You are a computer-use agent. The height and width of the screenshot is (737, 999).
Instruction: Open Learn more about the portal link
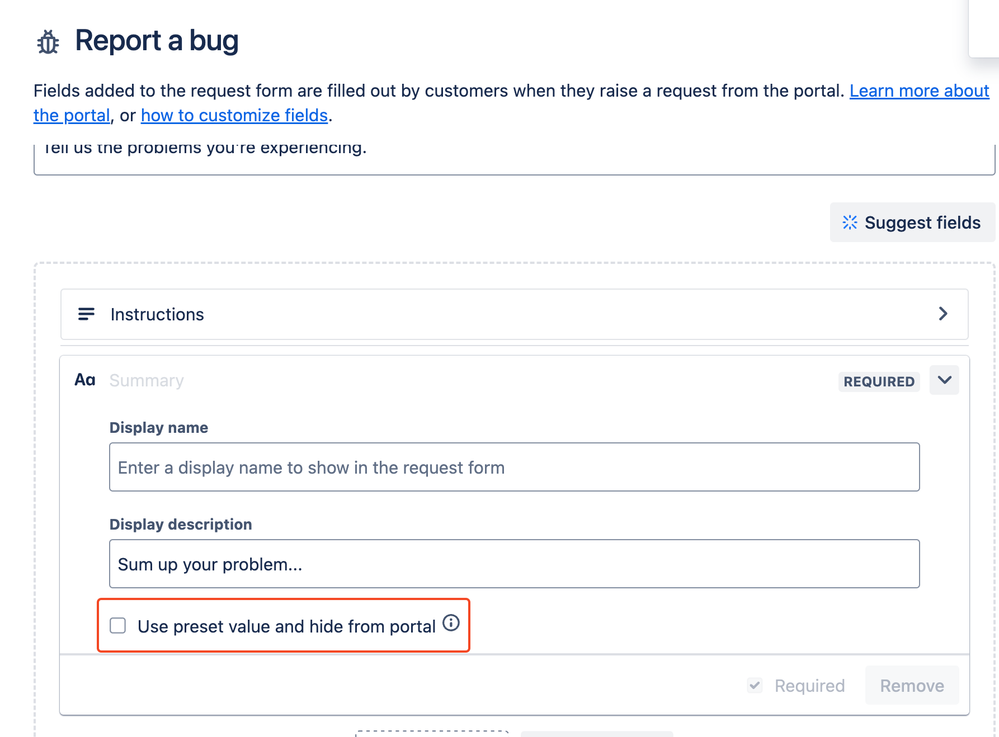(919, 91)
